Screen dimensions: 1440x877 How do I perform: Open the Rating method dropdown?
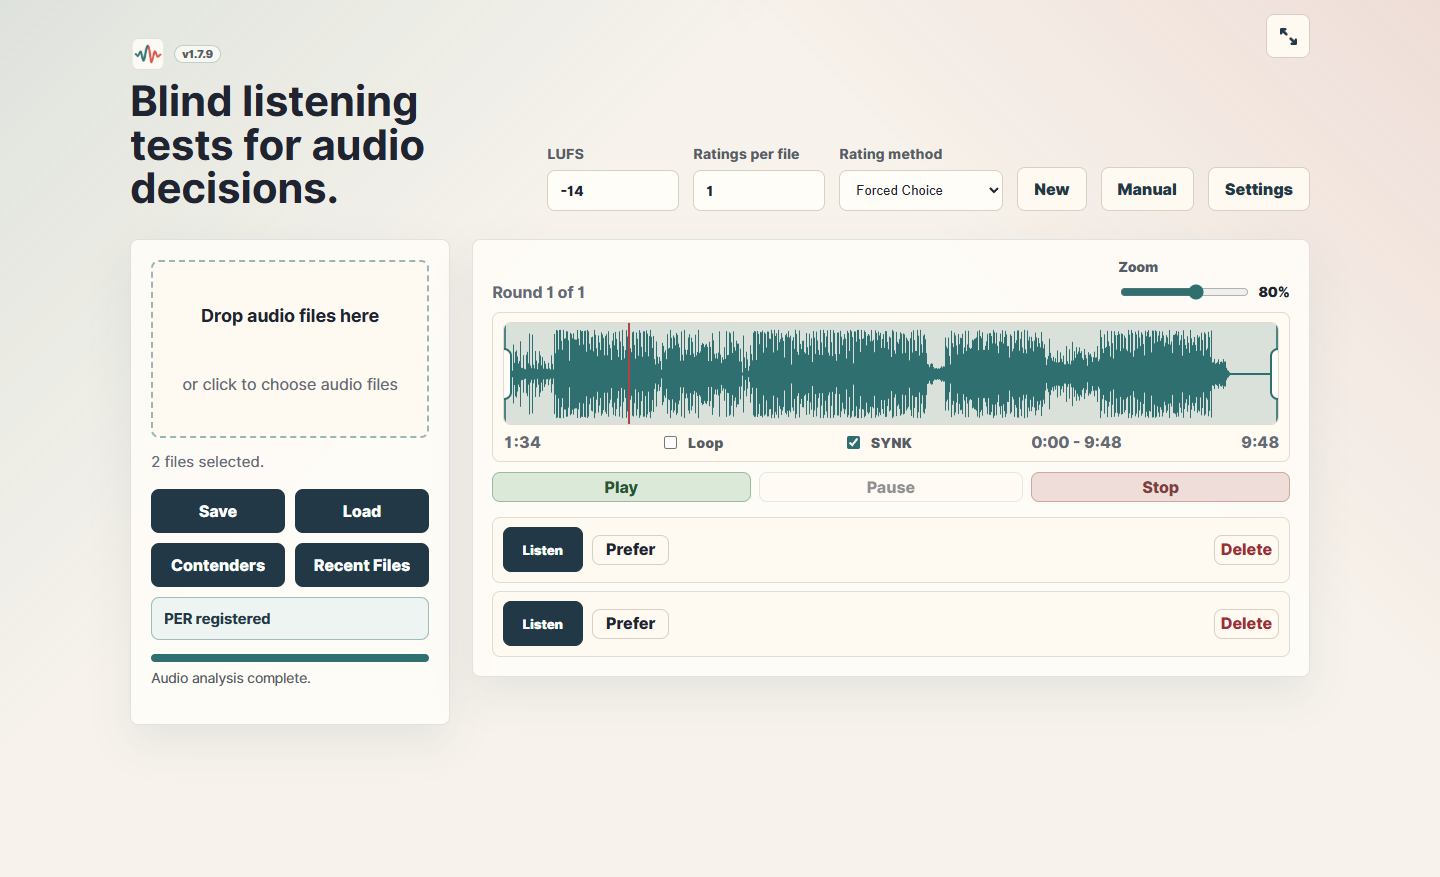click(x=921, y=190)
